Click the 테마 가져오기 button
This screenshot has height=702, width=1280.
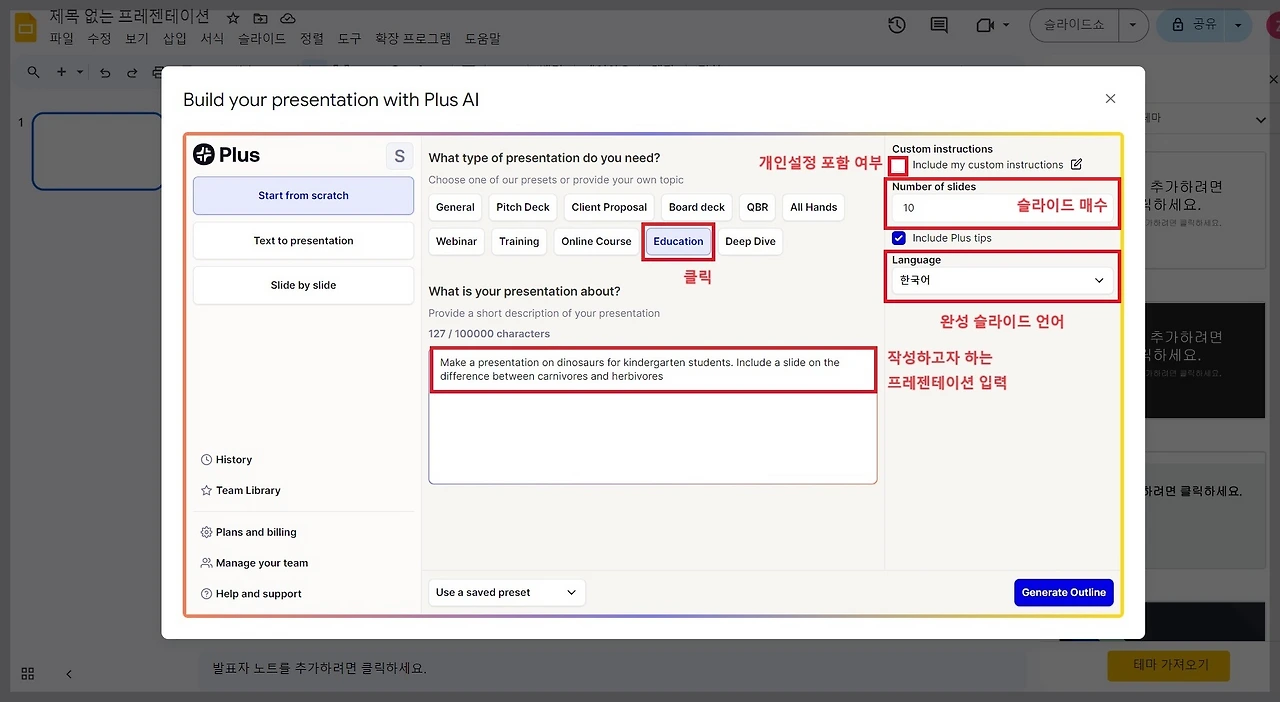pyautogui.click(x=1168, y=665)
